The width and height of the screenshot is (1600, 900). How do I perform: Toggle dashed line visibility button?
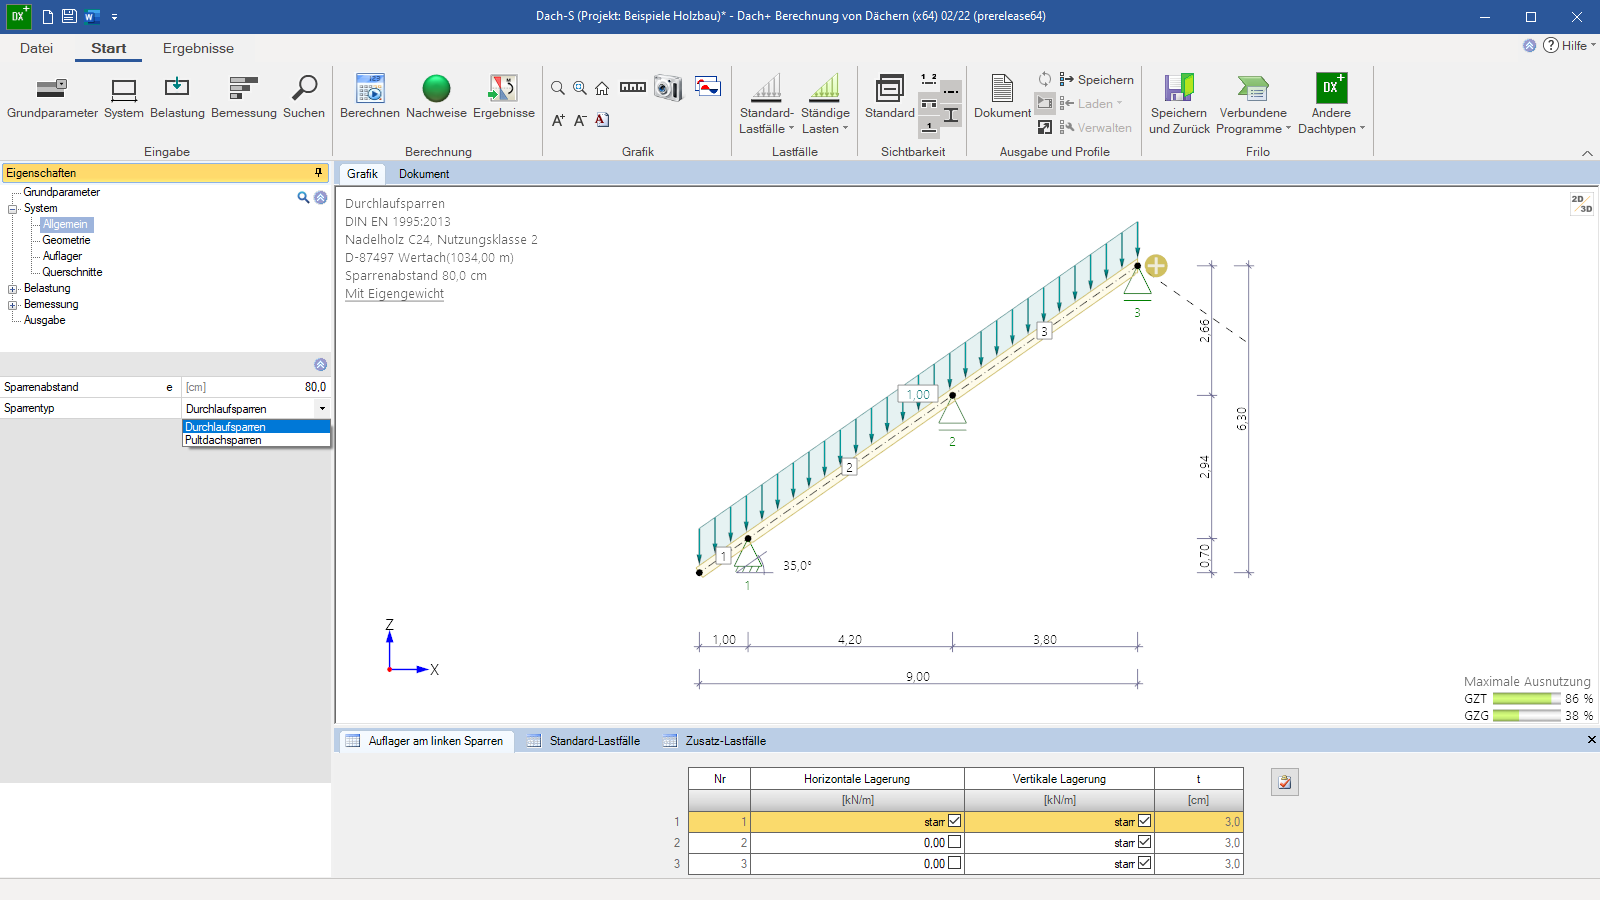[x=951, y=90]
